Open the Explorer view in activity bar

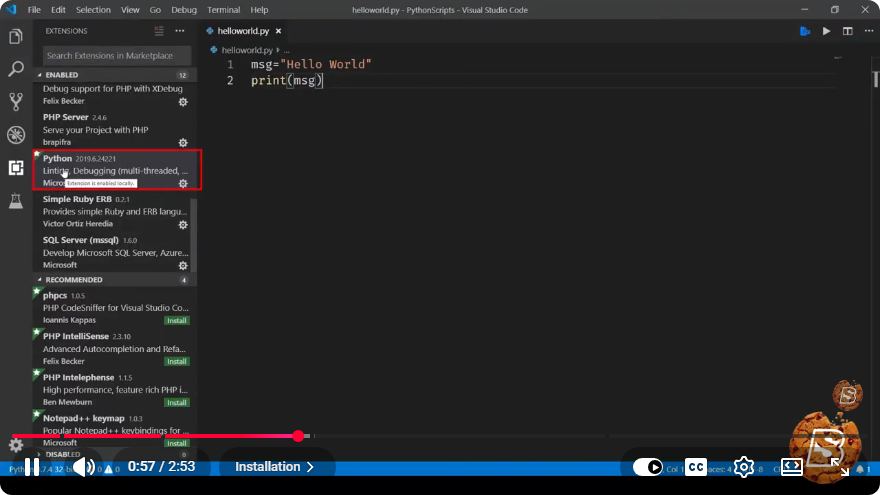(16, 36)
